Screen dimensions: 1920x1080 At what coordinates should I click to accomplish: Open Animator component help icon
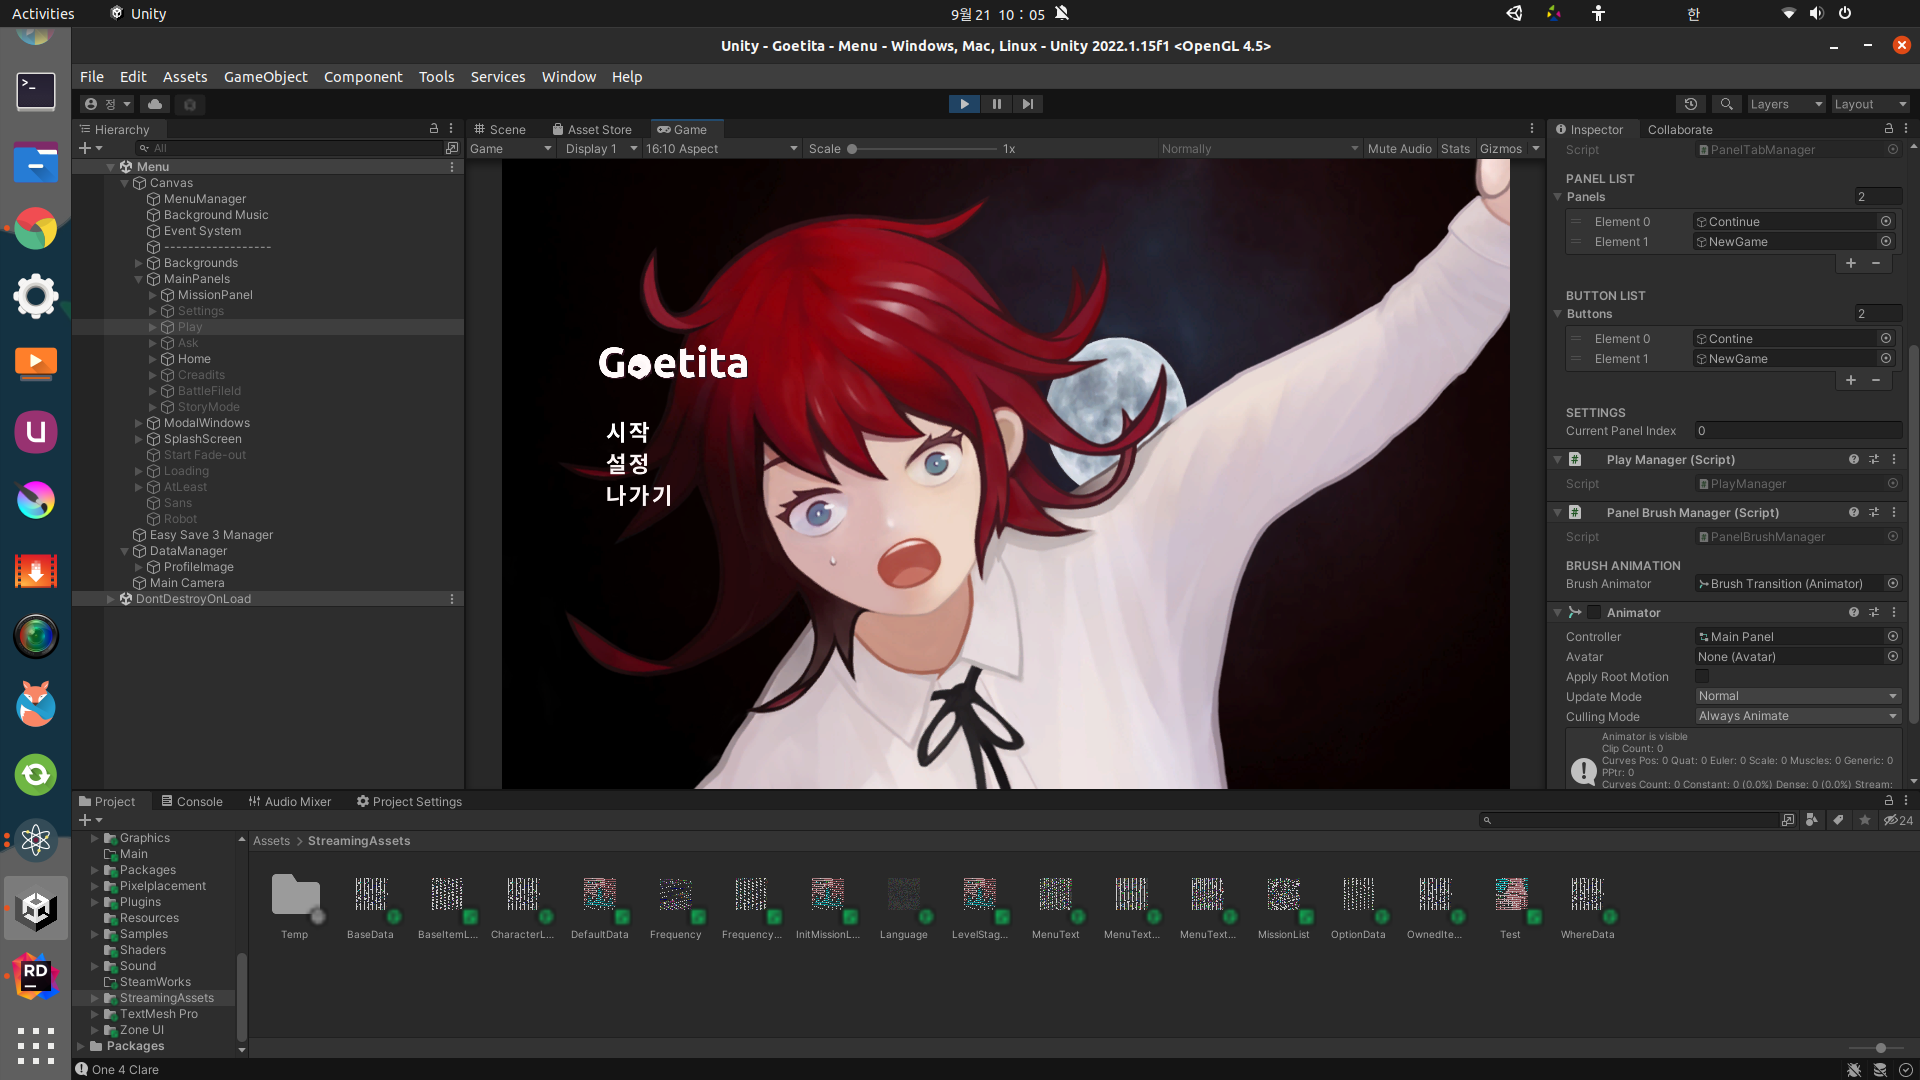(1853, 612)
